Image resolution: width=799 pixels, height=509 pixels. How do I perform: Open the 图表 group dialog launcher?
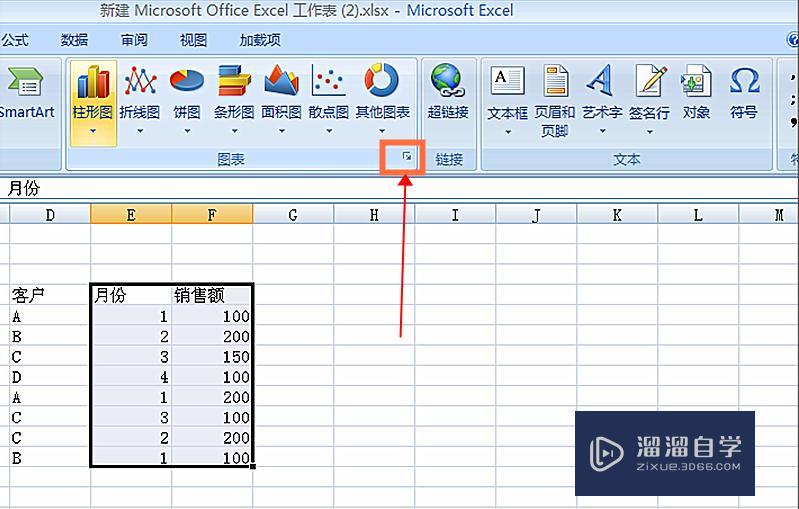click(407, 157)
